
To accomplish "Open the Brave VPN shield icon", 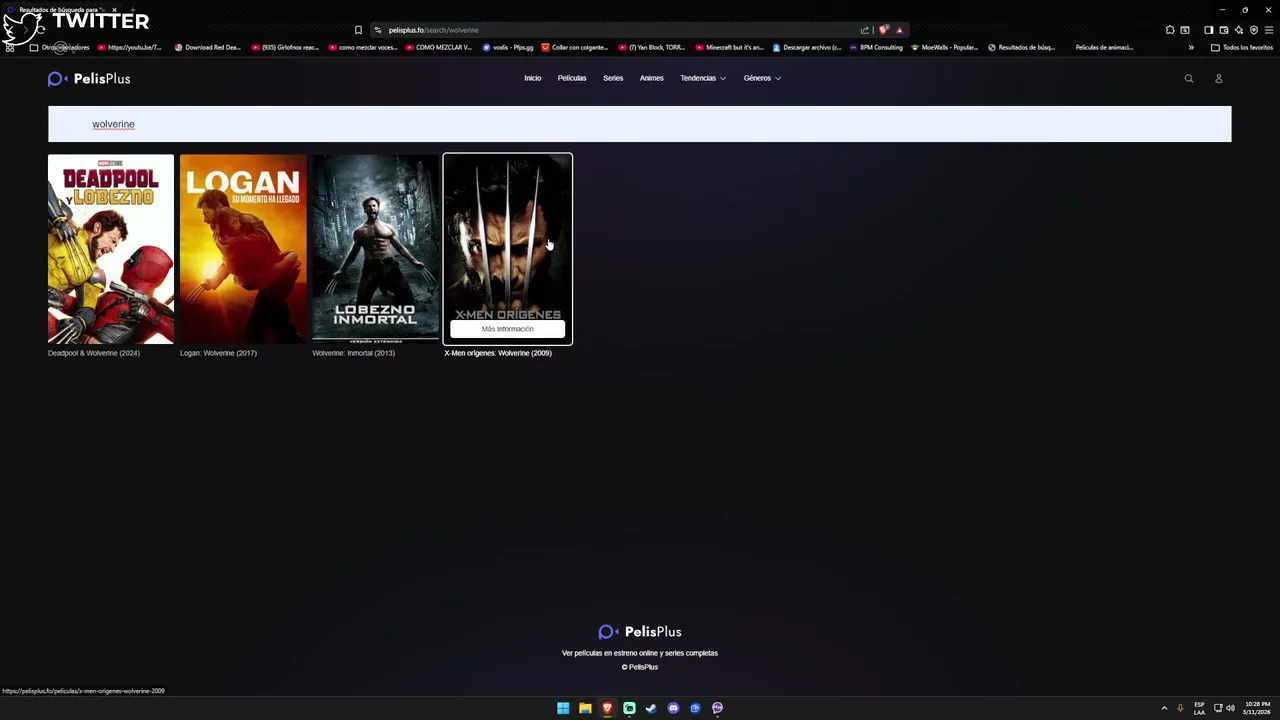I will pos(1254,30).
